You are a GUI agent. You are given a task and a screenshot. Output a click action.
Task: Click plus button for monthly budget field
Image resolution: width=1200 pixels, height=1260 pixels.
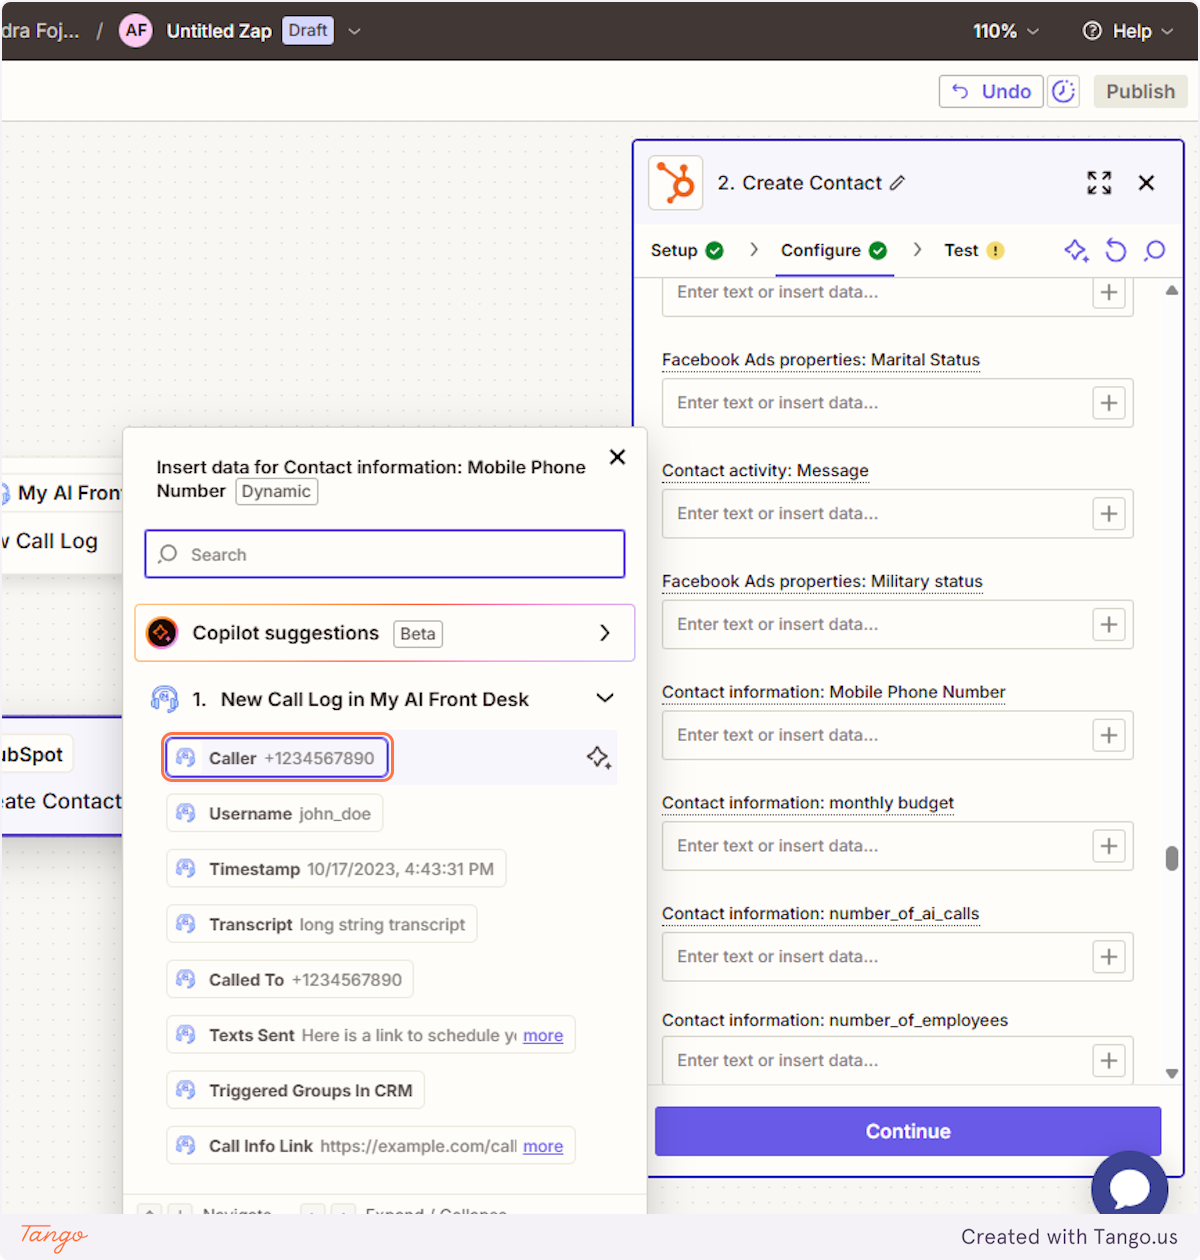pos(1108,847)
